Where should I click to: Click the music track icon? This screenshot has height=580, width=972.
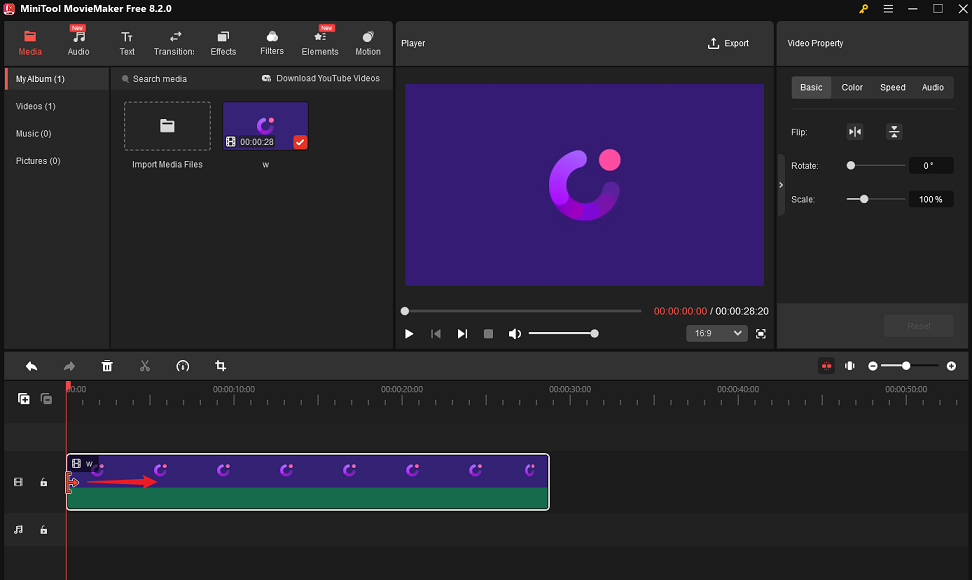[x=19, y=530]
